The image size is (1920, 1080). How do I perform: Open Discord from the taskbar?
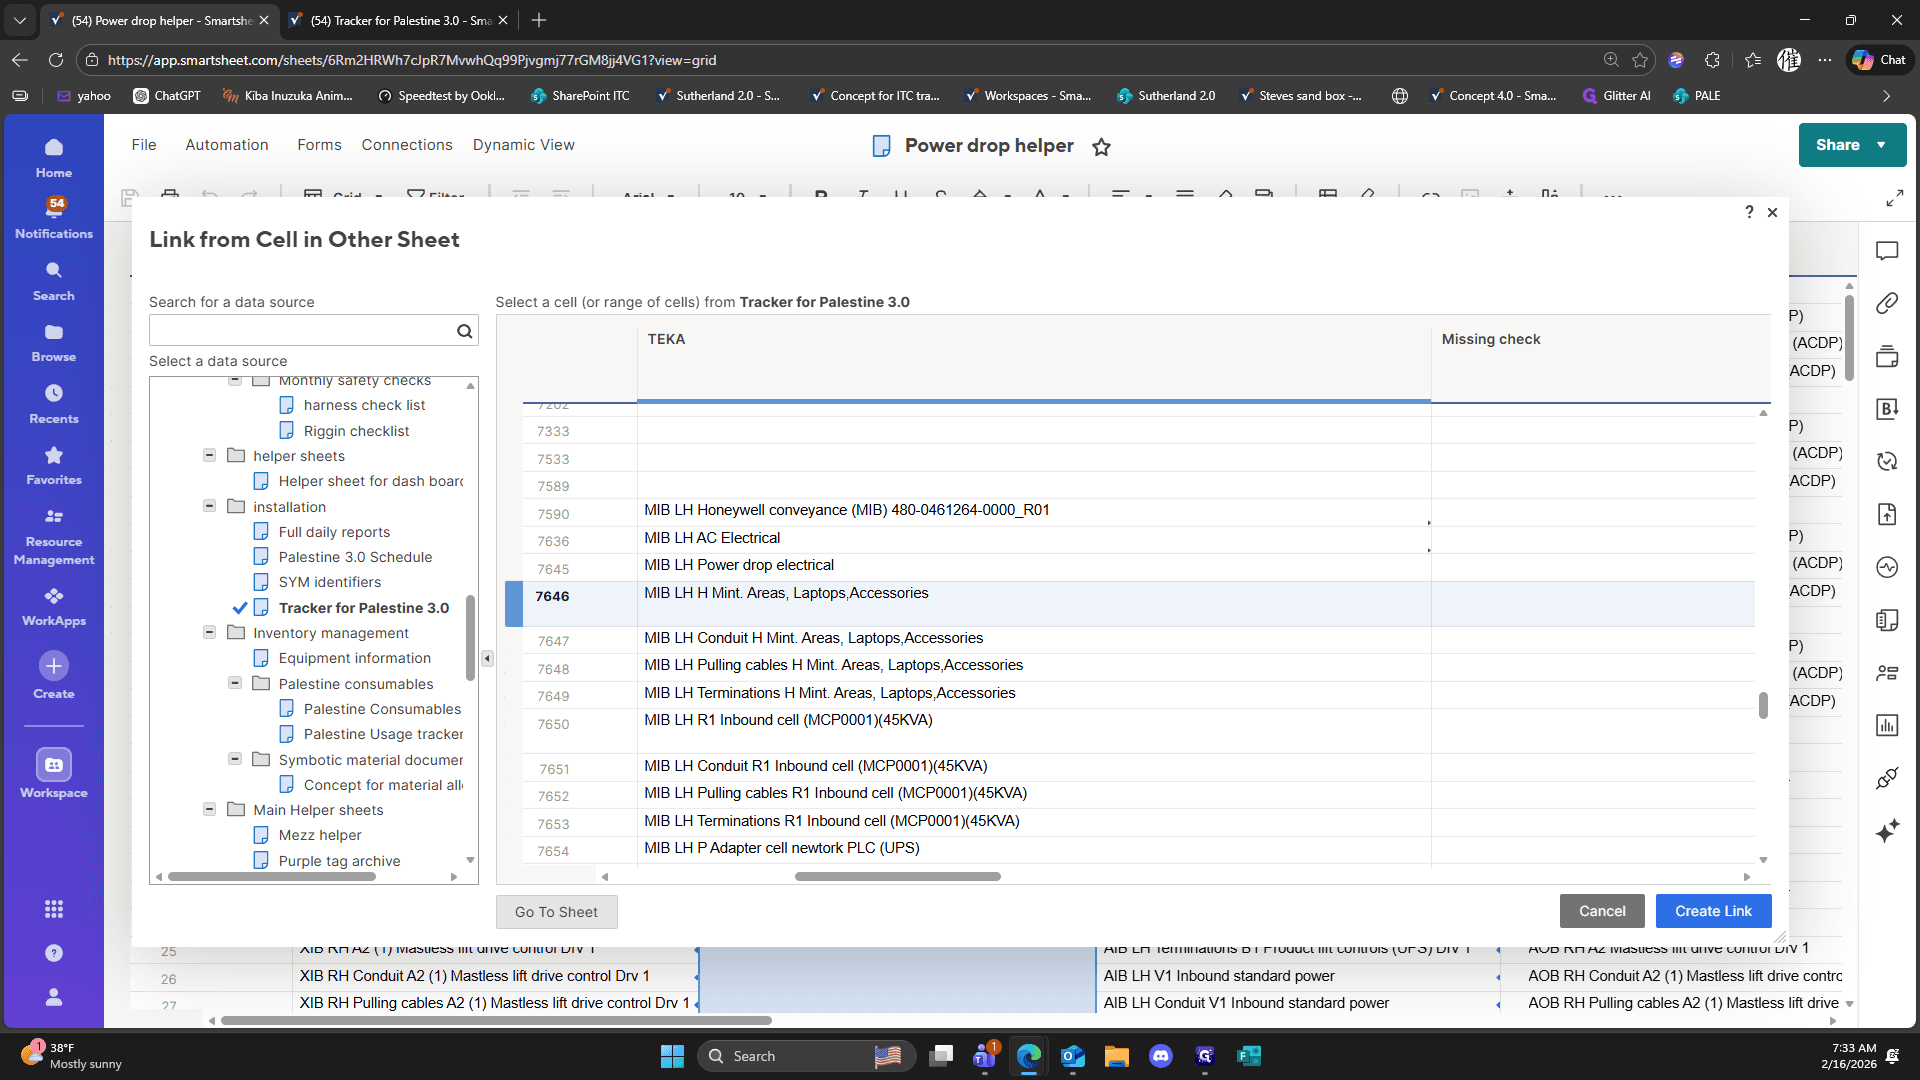[1161, 1056]
